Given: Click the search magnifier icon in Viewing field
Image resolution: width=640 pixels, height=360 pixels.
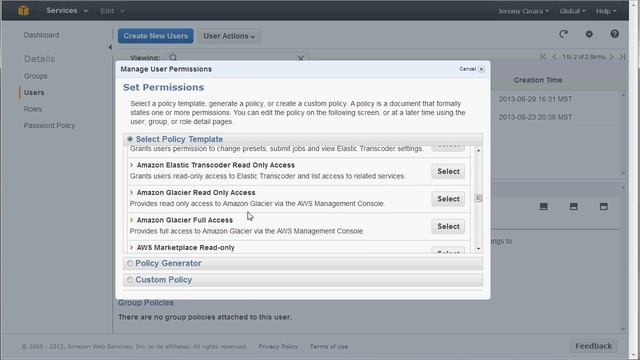Looking at the screenshot, I should 173,58.
